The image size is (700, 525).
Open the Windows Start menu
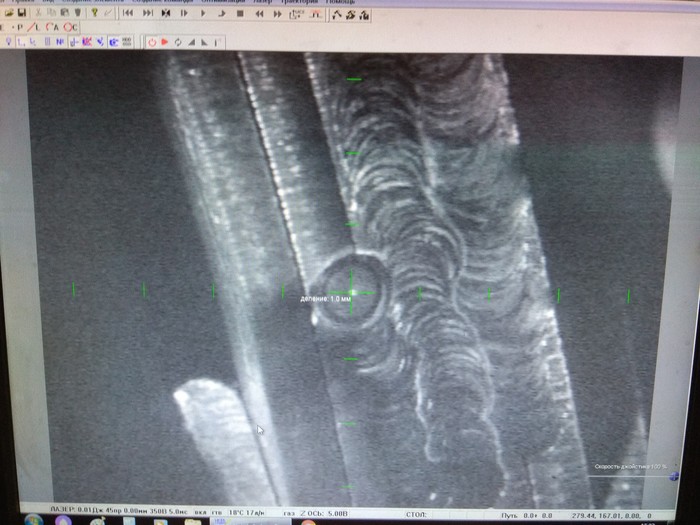(x=33, y=521)
